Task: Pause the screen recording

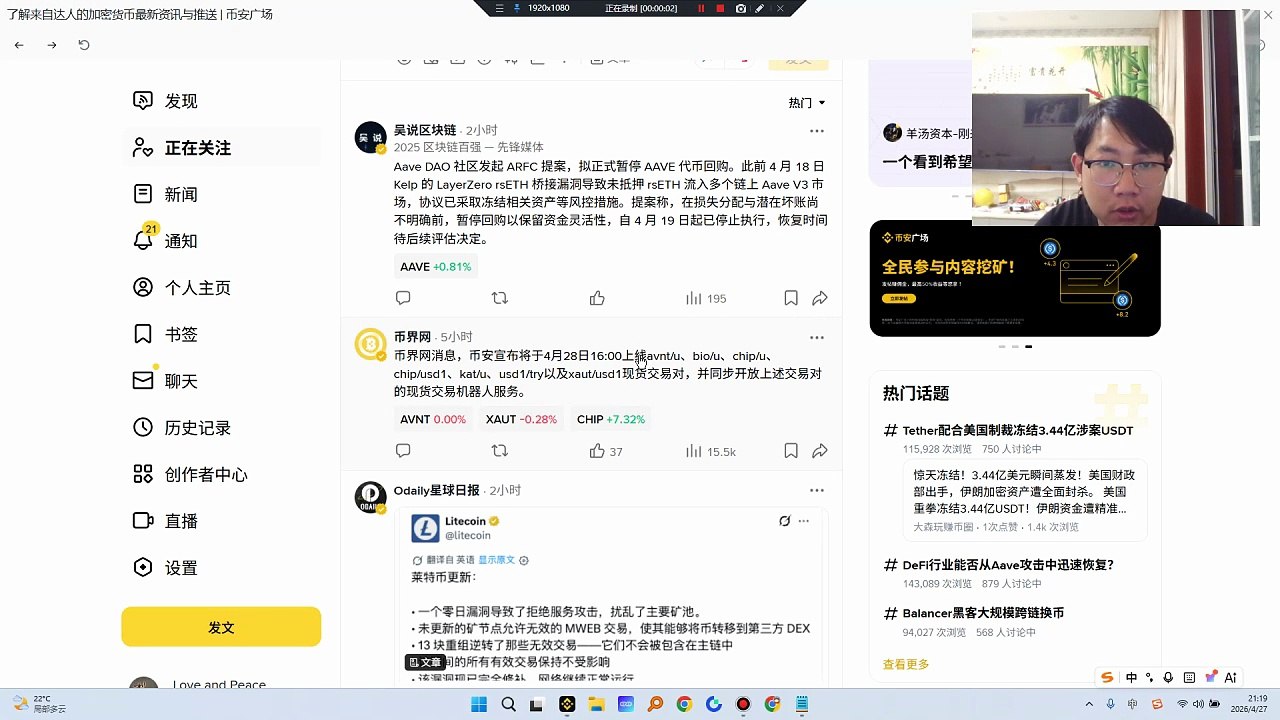Action: [x=701, y=8]
